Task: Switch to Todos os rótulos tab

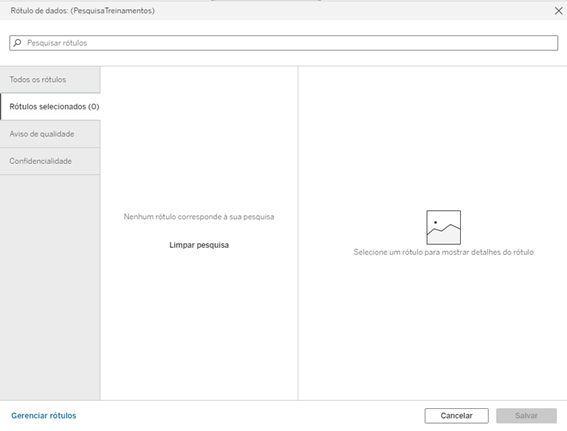Action: (50, 80)
